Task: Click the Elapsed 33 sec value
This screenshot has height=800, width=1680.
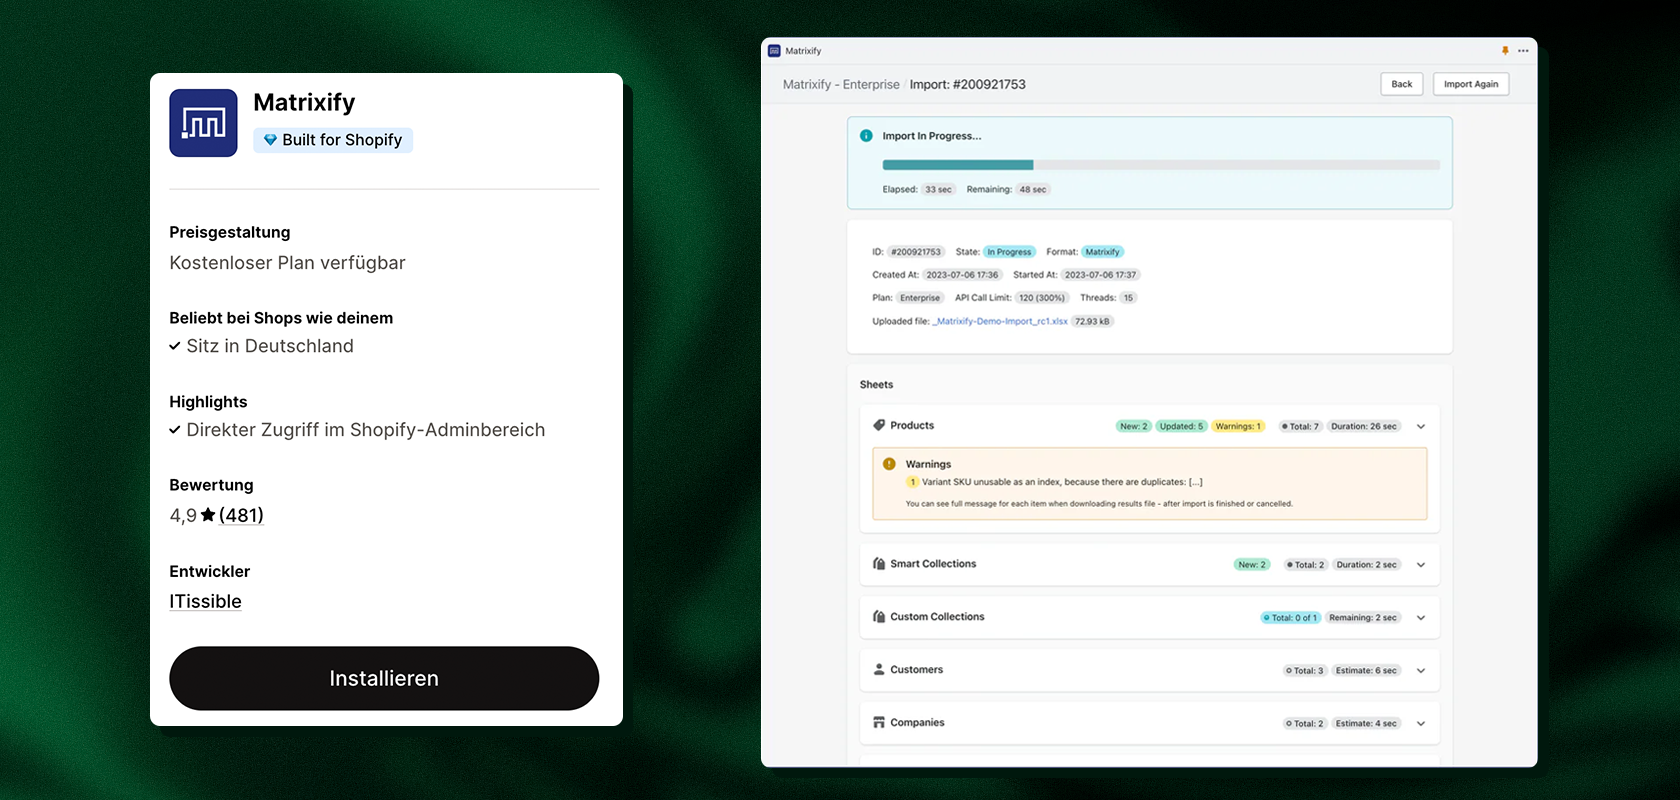Action: point(938,189)
